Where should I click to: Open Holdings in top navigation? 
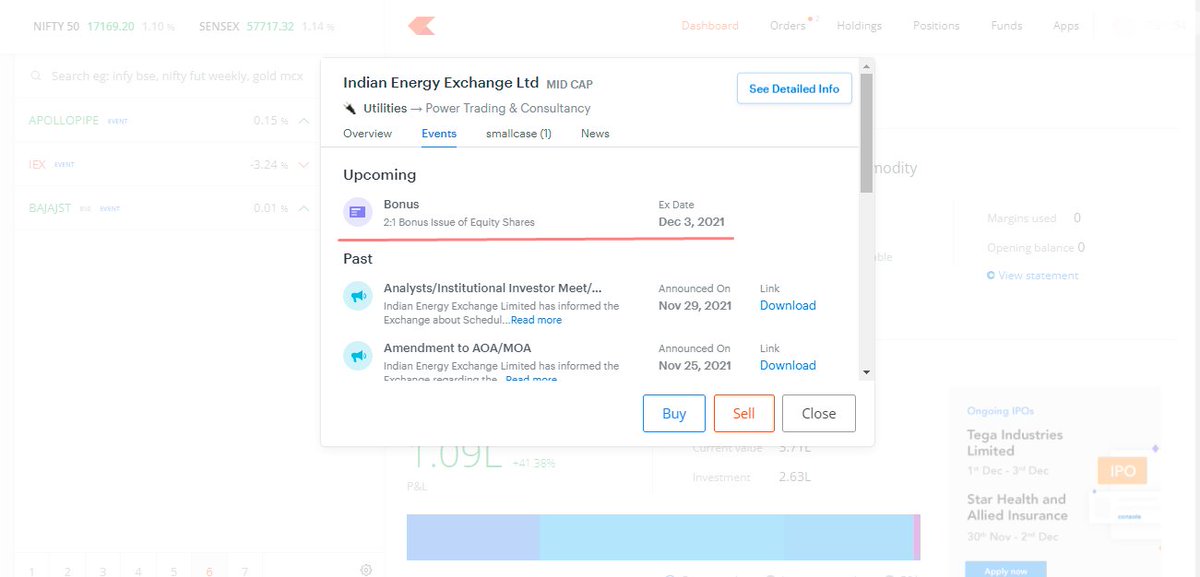859,26
